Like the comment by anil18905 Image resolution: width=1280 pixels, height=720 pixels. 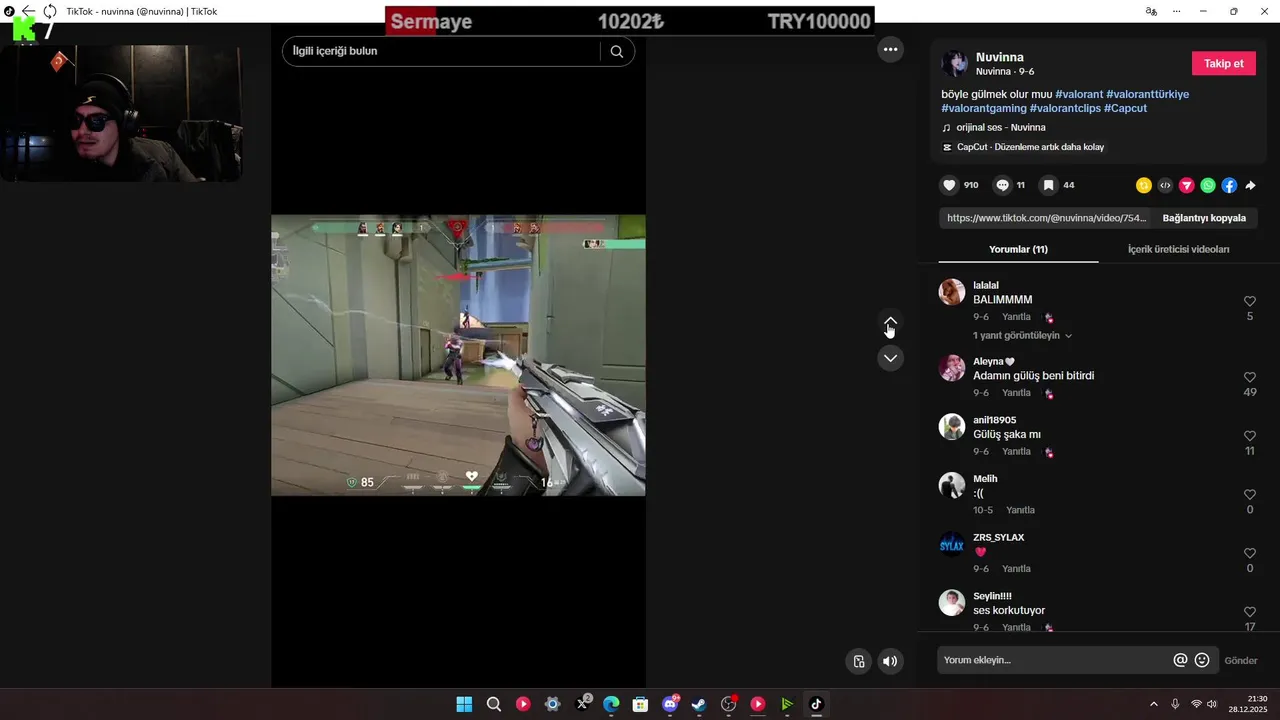pyautogui.click(x=1250, y=436)
